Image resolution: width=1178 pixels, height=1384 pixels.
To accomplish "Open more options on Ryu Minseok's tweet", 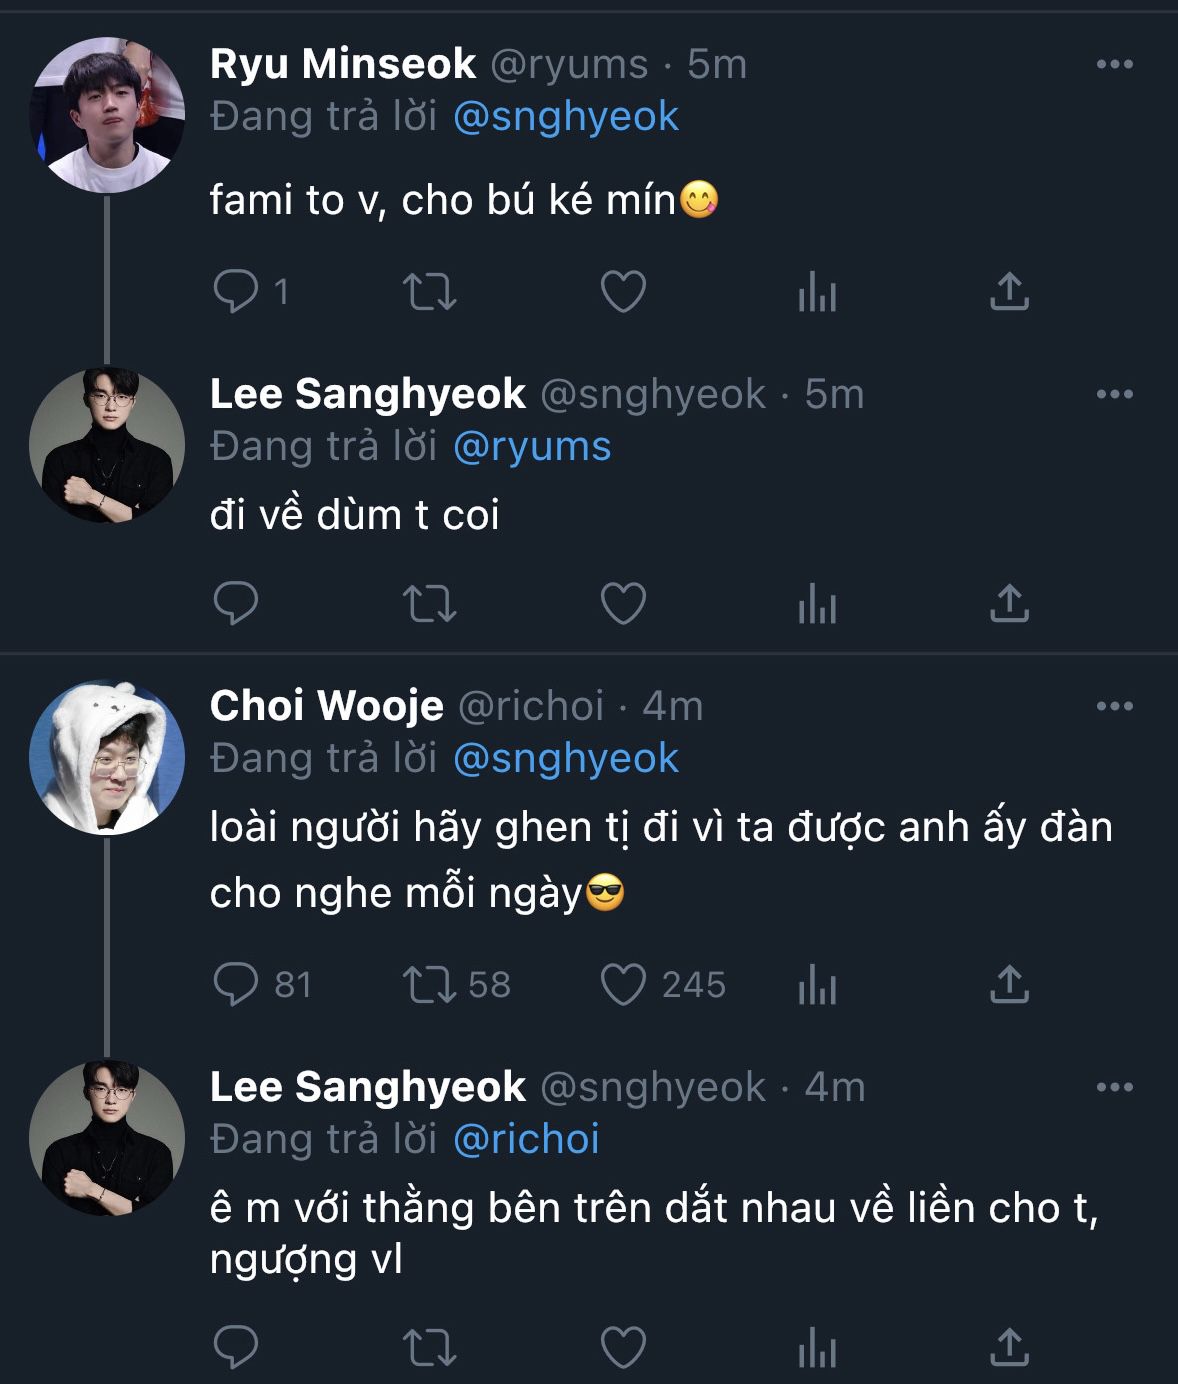I will (x=1114, y=65).
